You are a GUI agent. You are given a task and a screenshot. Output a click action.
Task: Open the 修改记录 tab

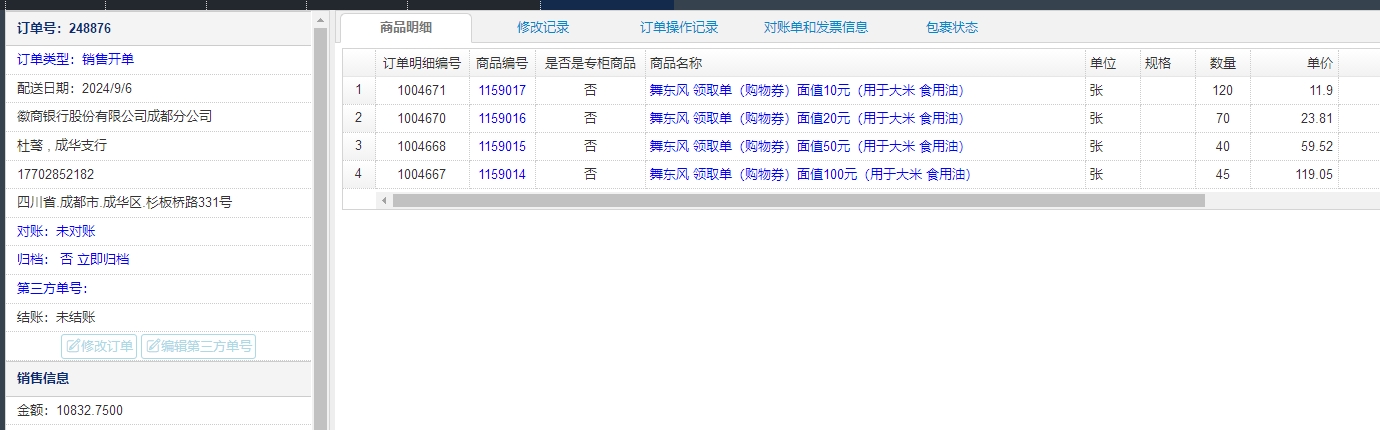click(x=543, y=27)
